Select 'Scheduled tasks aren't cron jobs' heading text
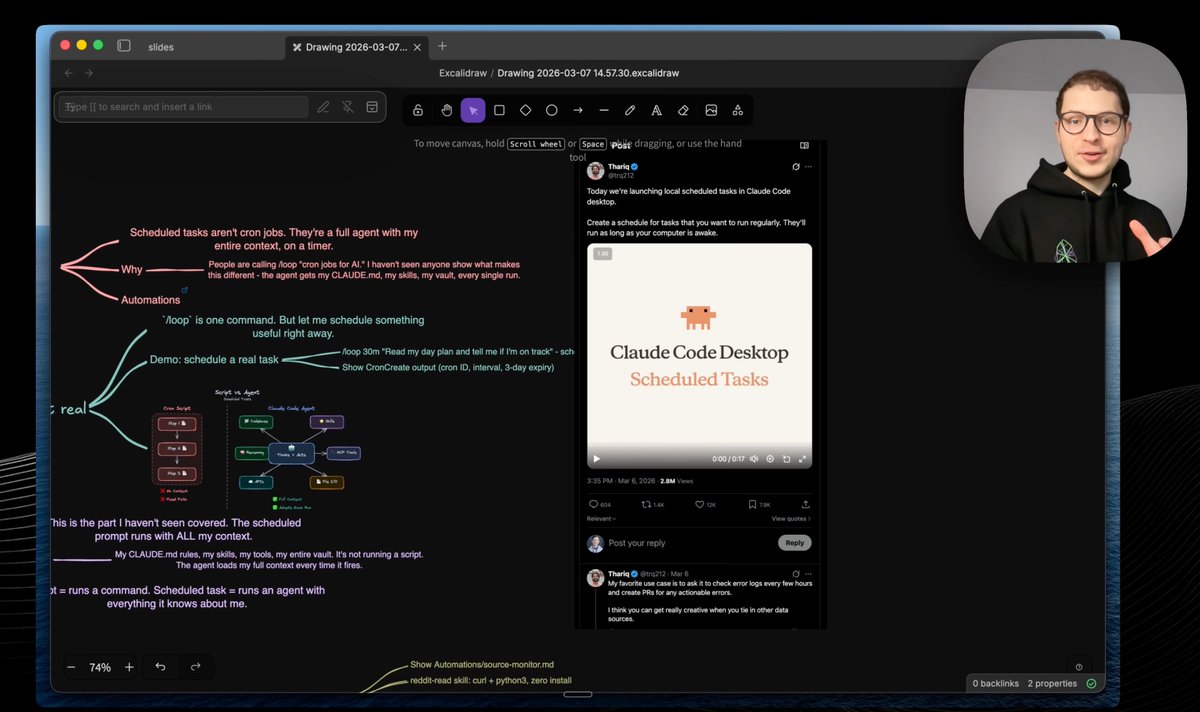 [274, 239]
